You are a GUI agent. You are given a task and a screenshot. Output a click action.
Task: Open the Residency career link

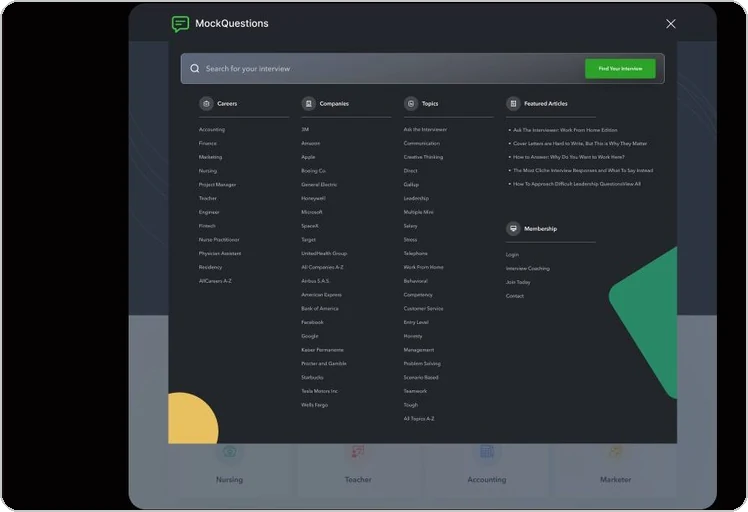(210, 267)
